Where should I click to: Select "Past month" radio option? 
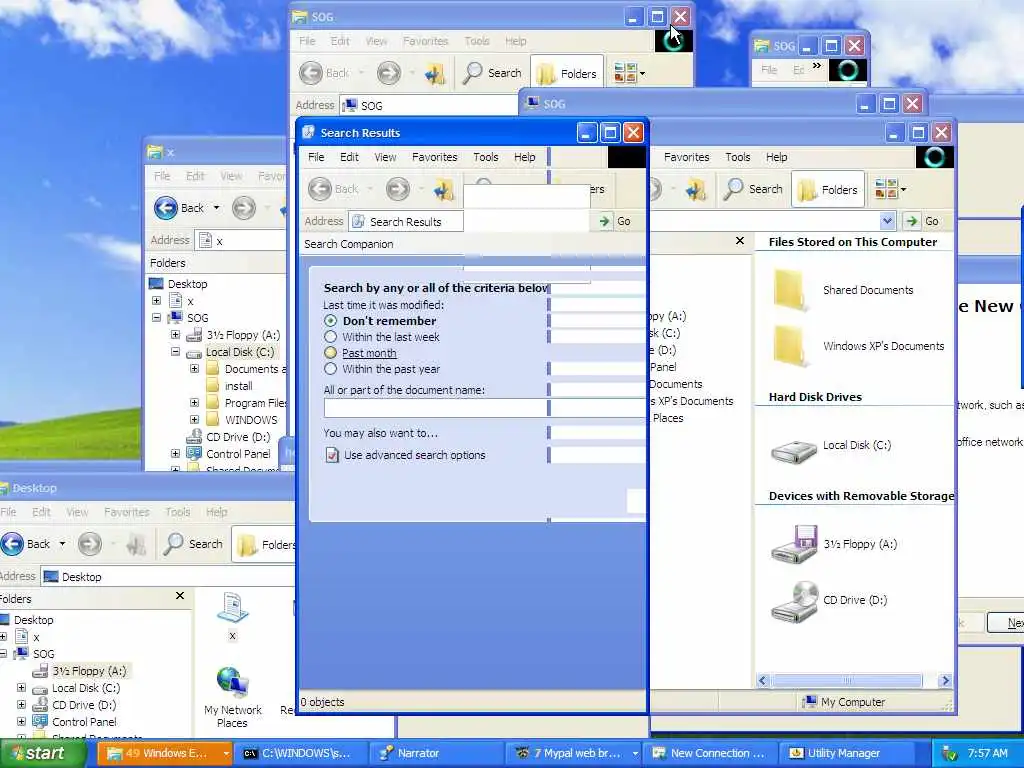330,353
